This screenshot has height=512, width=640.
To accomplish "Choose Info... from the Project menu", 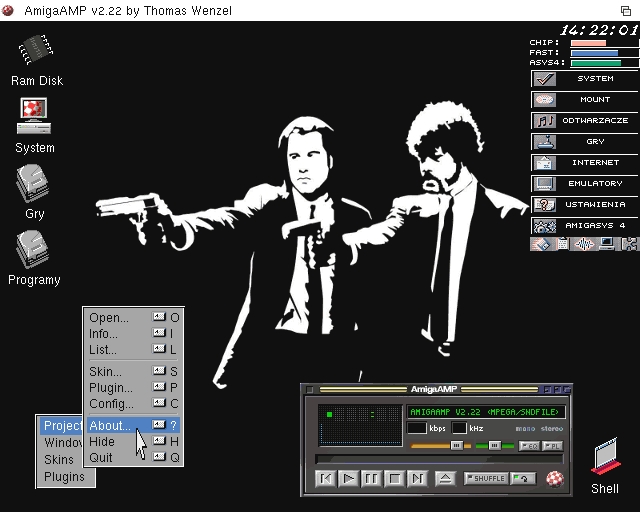I will point(133,334).
